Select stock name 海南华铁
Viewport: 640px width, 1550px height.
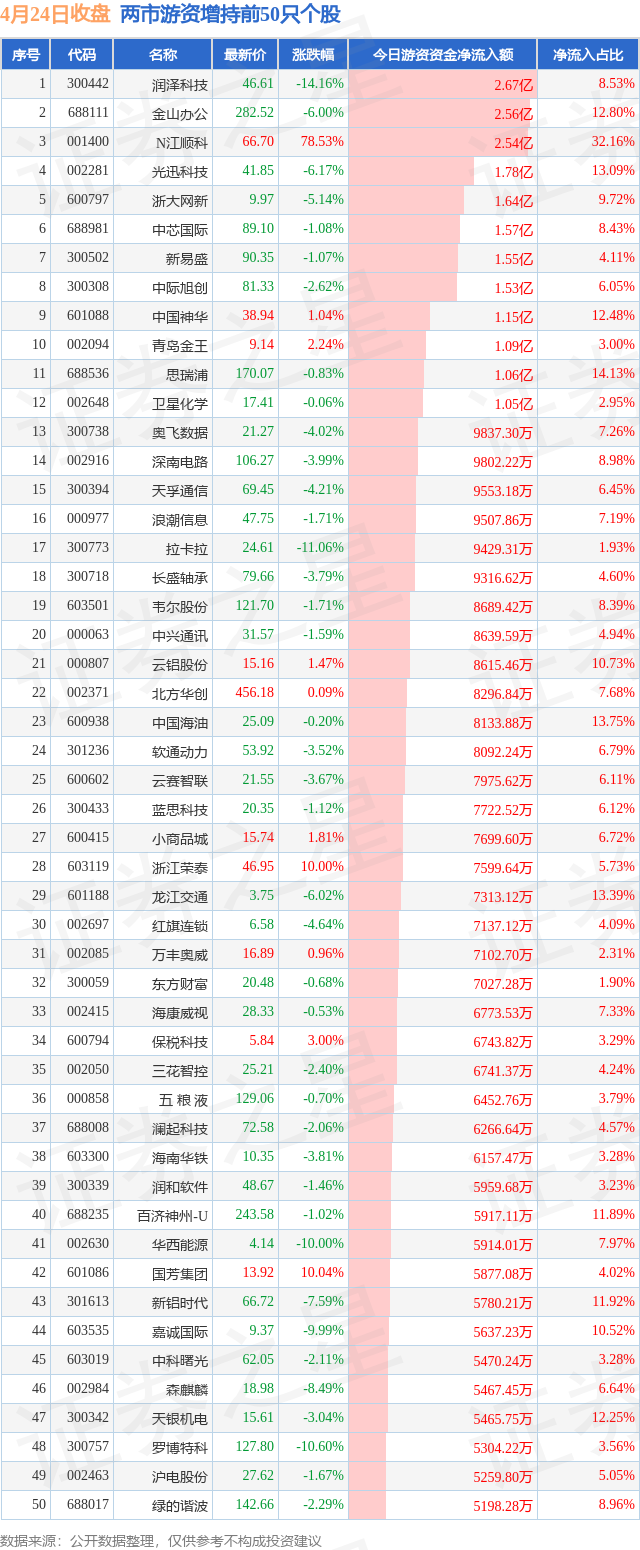[180, 1157]
